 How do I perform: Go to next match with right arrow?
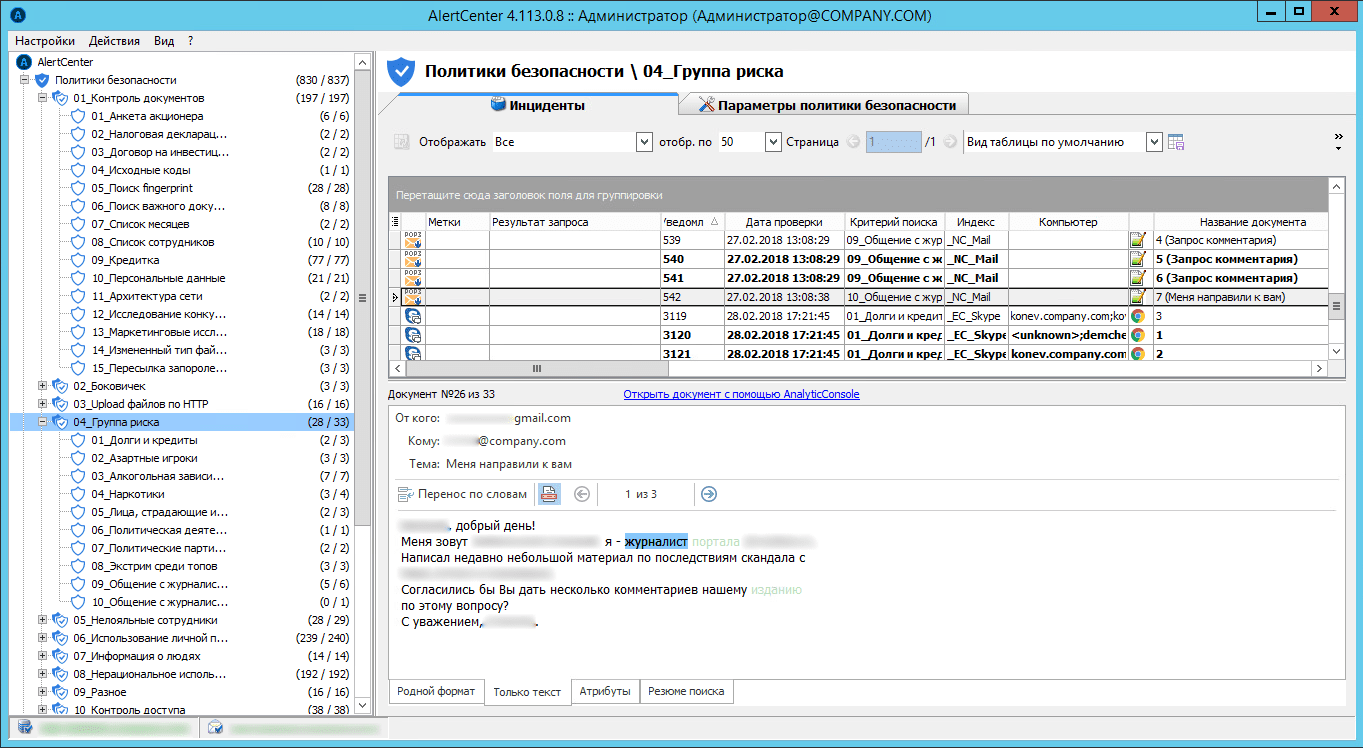pyautogui.click(x=708, y=494)
